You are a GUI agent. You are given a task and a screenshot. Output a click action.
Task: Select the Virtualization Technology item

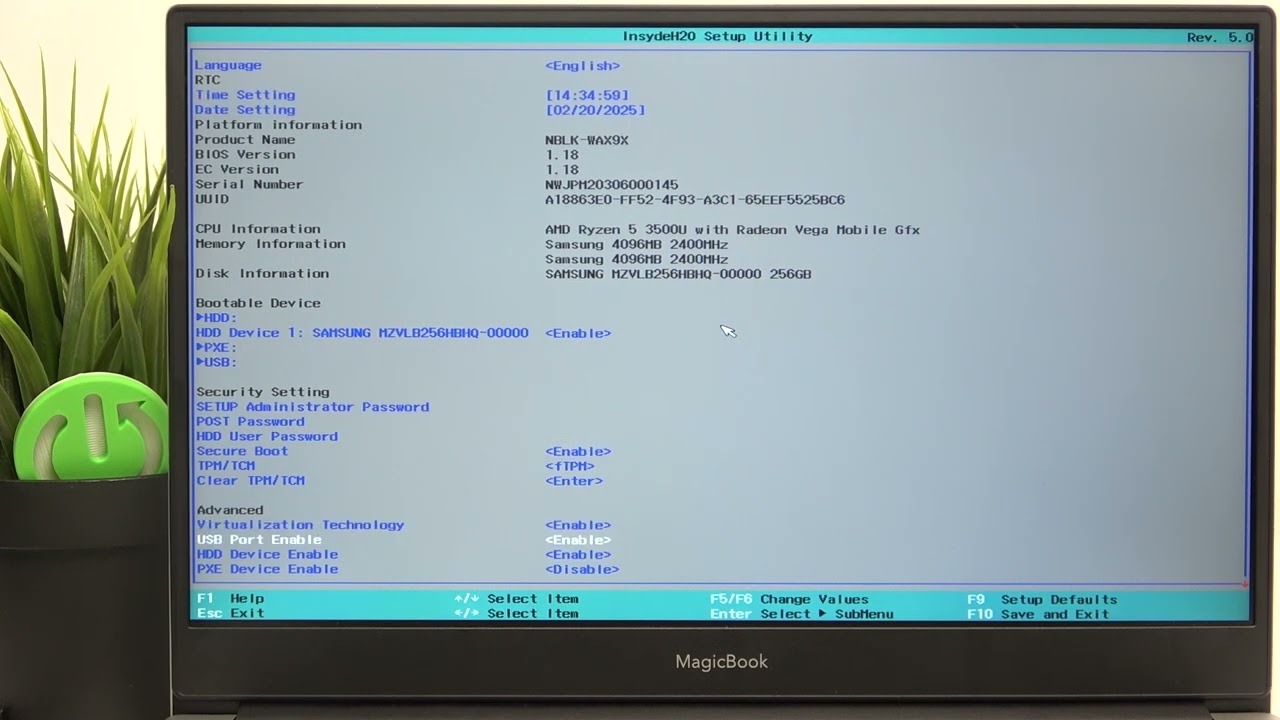[x=300, y=525]
